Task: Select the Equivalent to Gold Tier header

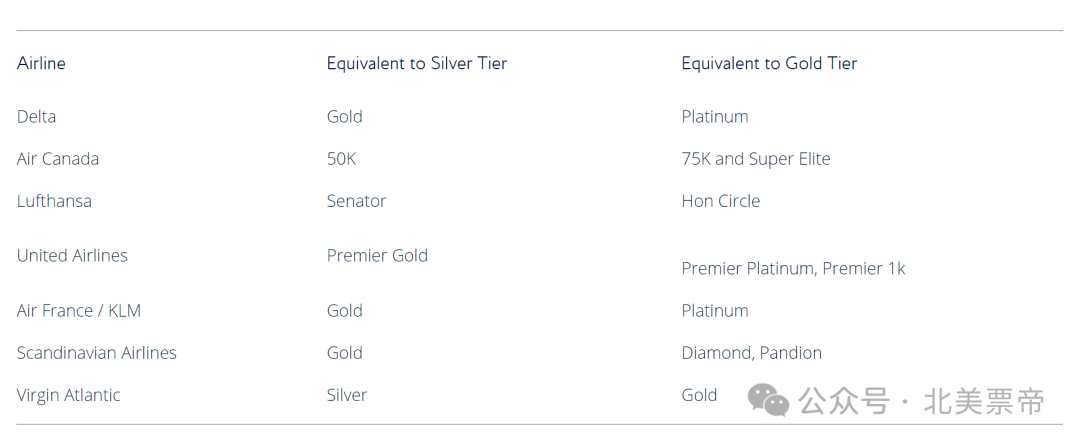Action: pos(769,63)
